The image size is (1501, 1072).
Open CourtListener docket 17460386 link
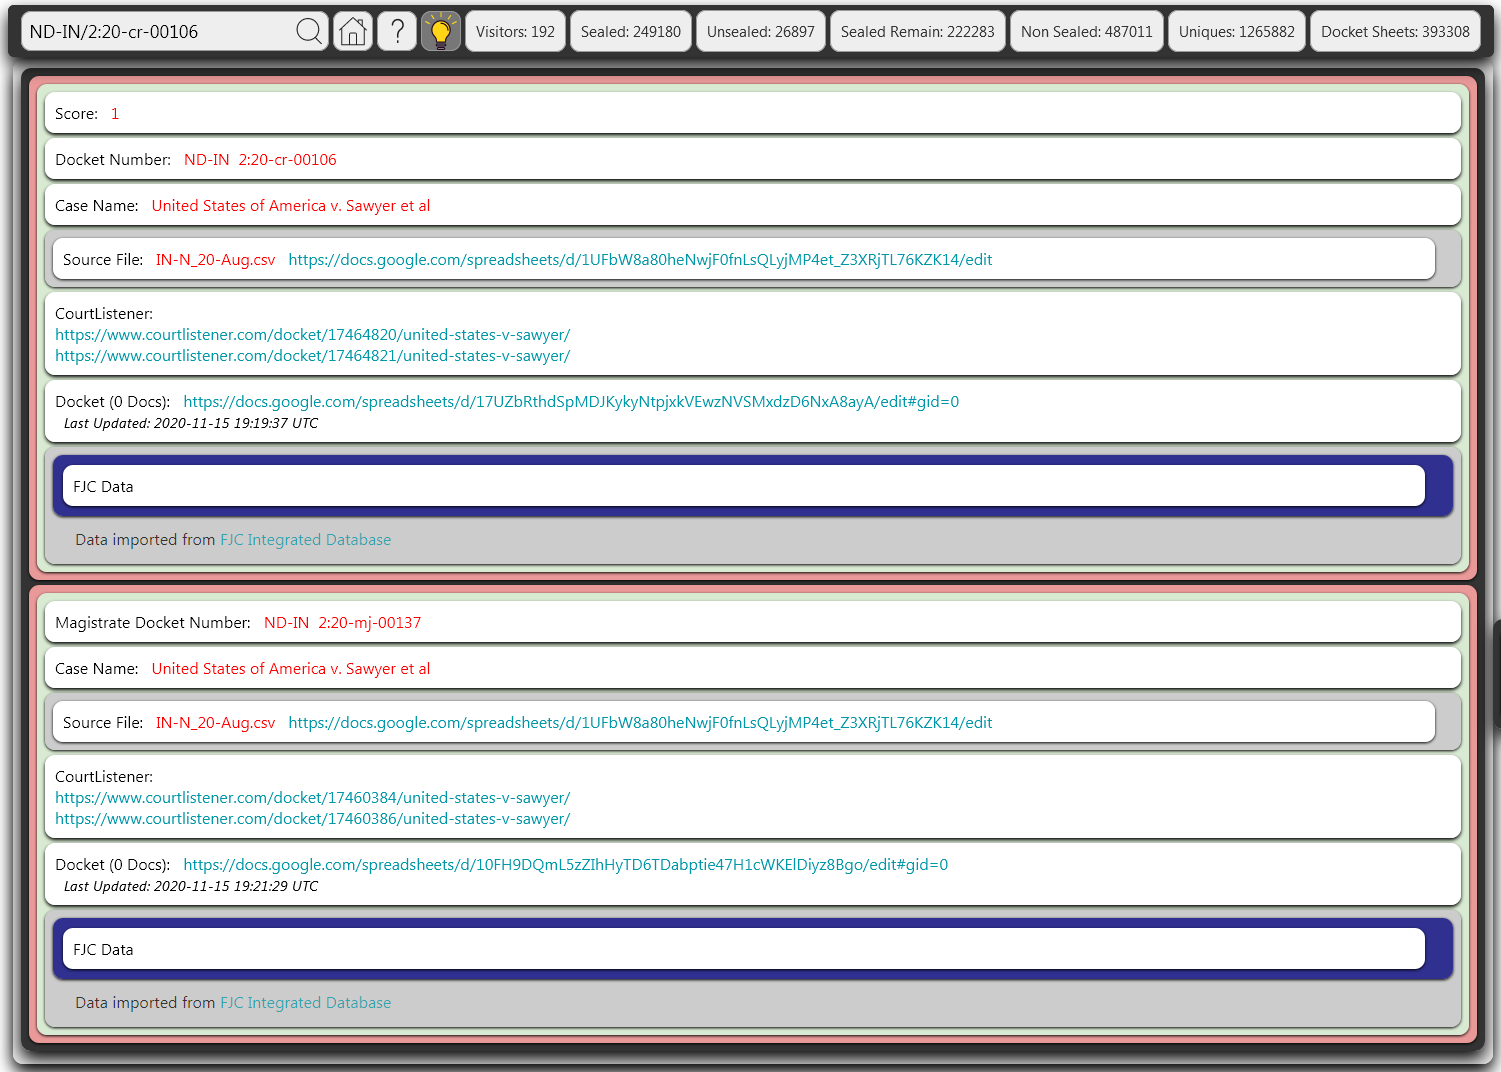pos(312,819)
